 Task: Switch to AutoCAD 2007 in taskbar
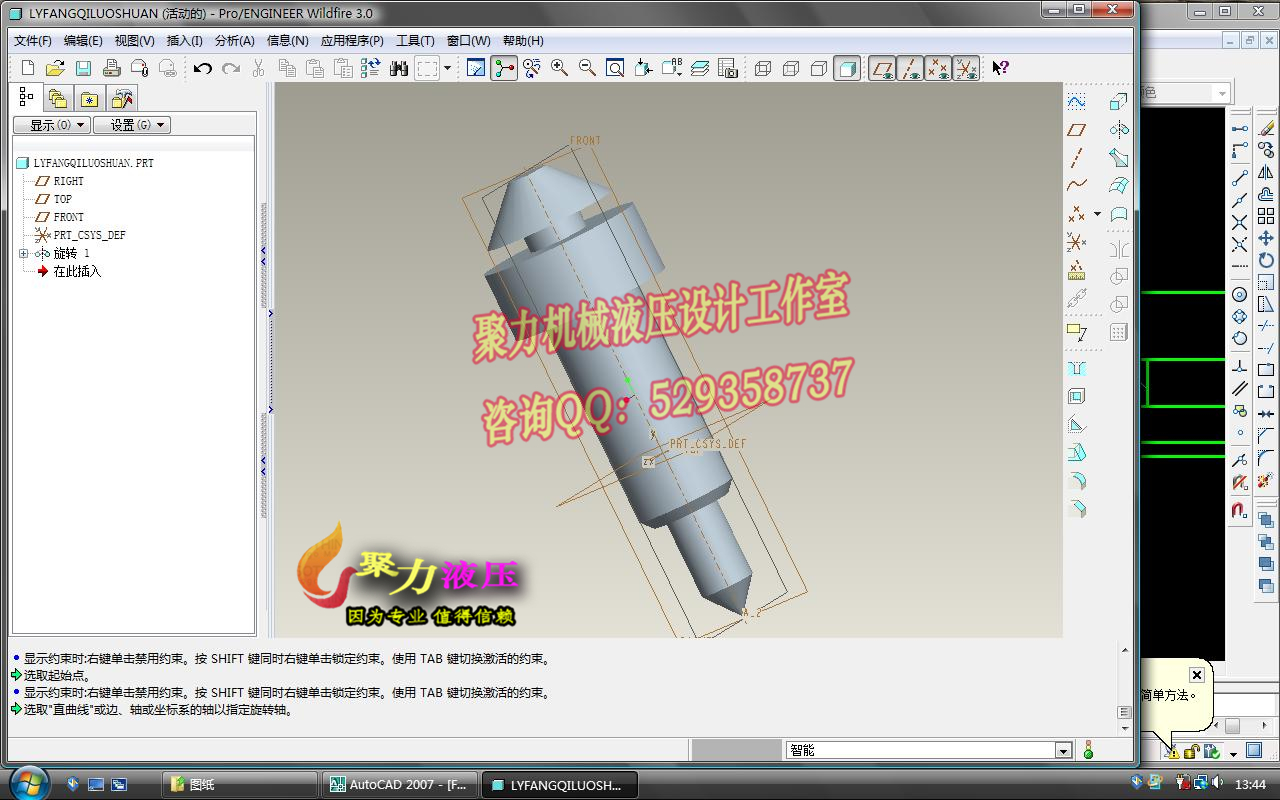click(x=398, y=784)
